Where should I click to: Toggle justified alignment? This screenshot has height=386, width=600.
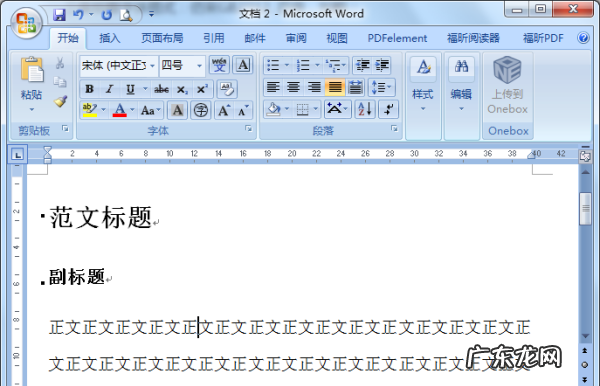pyautogui.click(x=335, y=88)
